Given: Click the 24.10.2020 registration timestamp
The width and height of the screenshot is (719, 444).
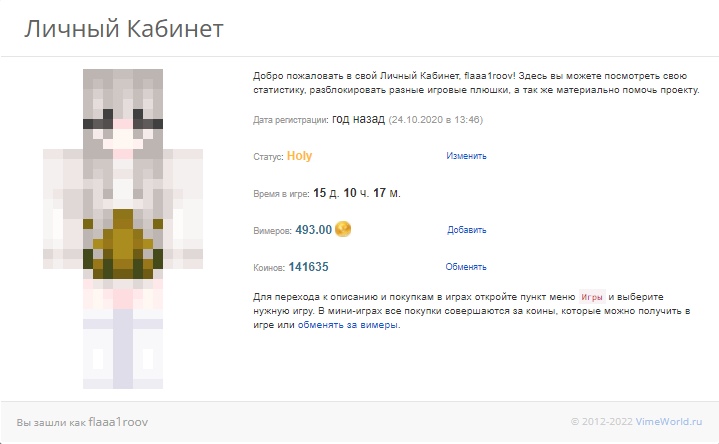Looking at the screenshot, I should (436, 120).
